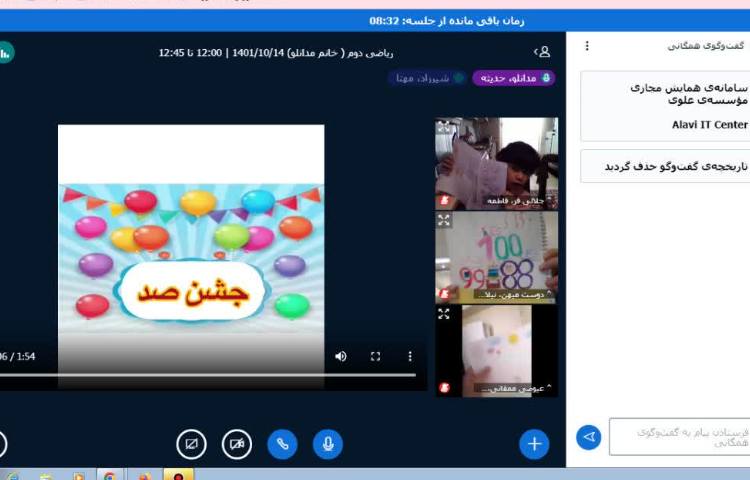This screenshot has height=480, width=750.
Task: Open the جلالی فر، فاطمه webcam name dropdown
Action: click(x=519, y=201)
